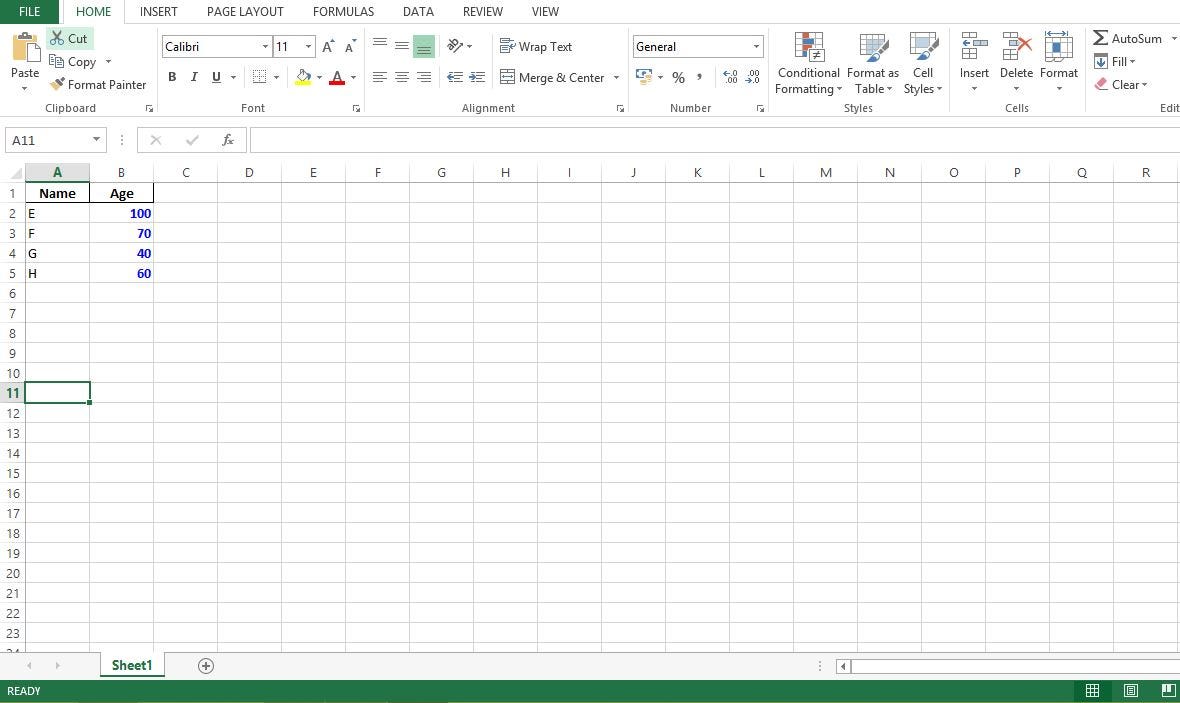Switch to the FORMULAS tab
1180x703 pixels.
(343, 11)
